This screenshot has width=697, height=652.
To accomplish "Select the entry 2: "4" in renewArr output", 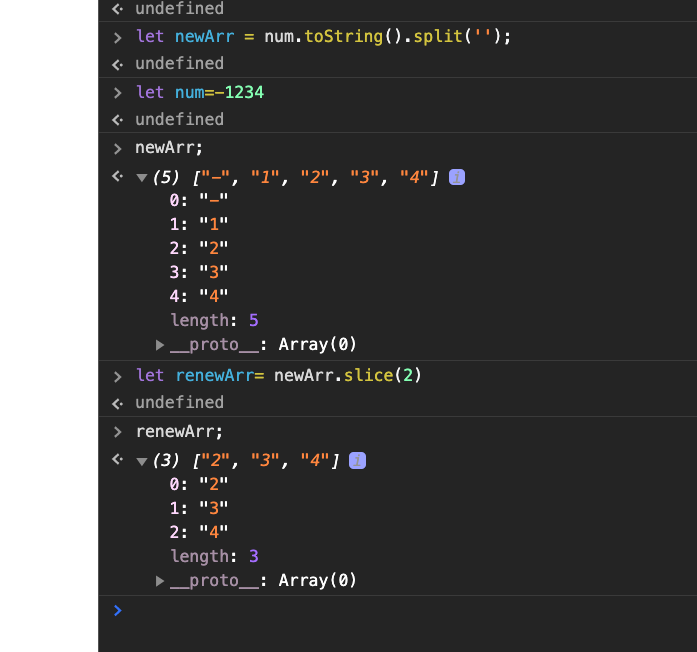I will pos(199,532).
